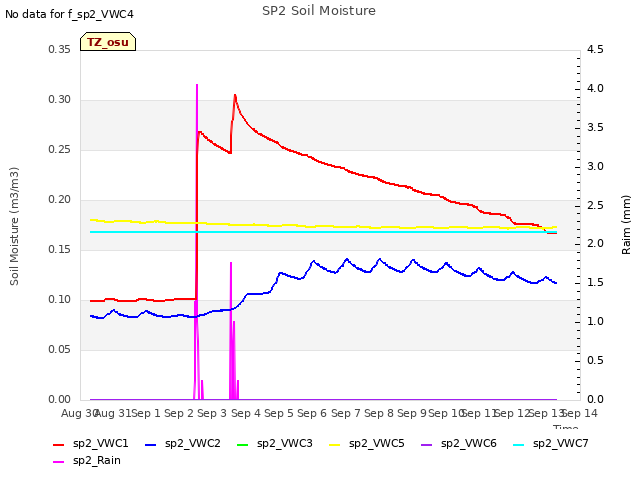Click the 0.10 left axis value

[60, 300]
